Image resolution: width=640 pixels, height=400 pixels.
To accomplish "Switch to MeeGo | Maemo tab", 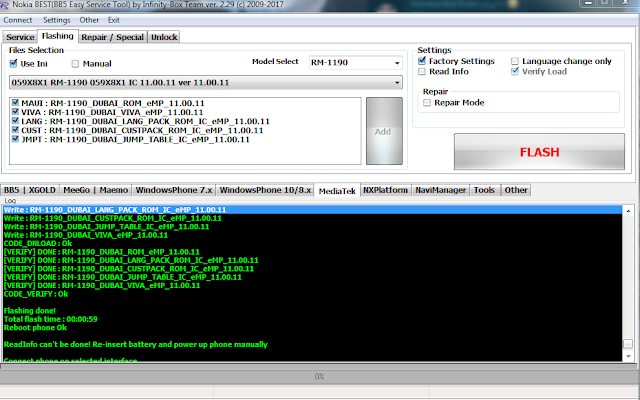I will [96, 190].
